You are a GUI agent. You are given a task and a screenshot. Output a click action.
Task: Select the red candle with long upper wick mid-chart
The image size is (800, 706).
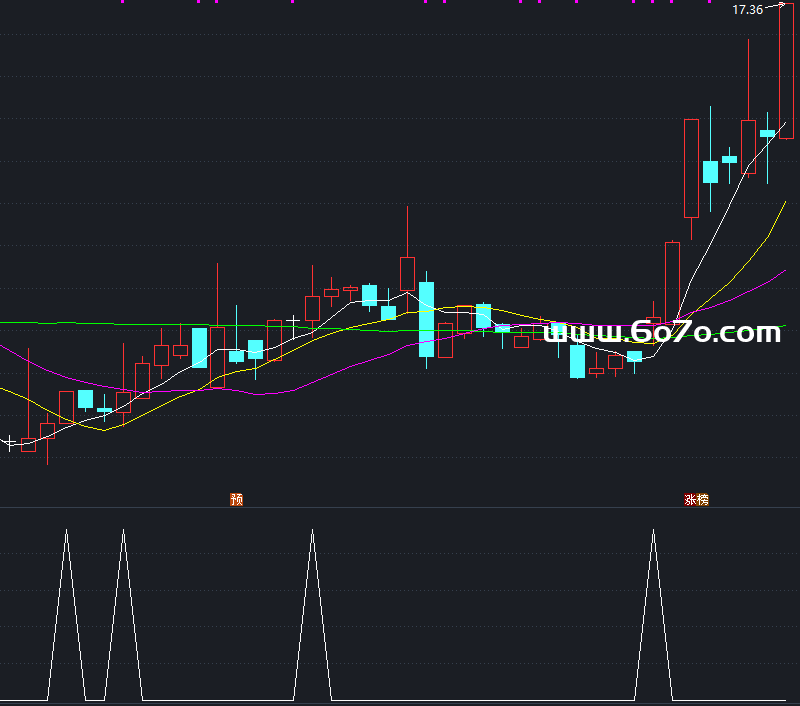(x=407, y=273)
